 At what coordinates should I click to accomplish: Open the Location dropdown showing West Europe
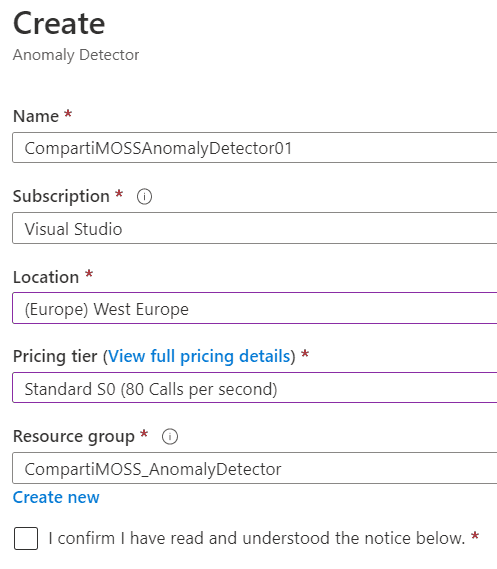[x=255, y=308]
